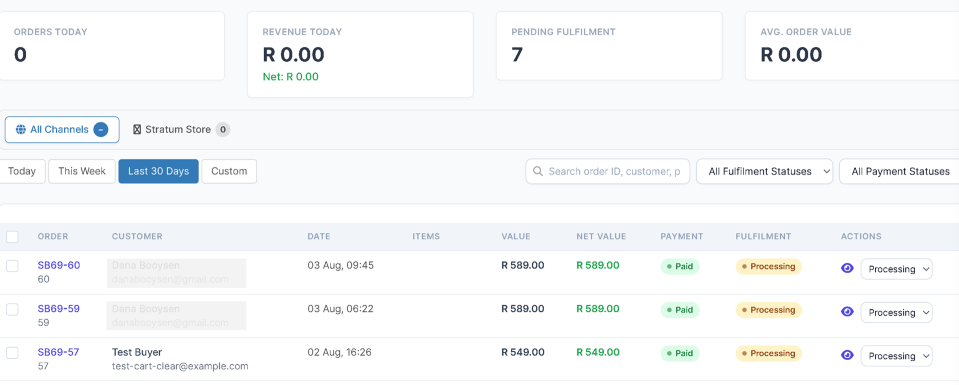This screenshot has width=959, height=385.
Task: Click the FULFILMENT column header
Action: tap(763, 236)
